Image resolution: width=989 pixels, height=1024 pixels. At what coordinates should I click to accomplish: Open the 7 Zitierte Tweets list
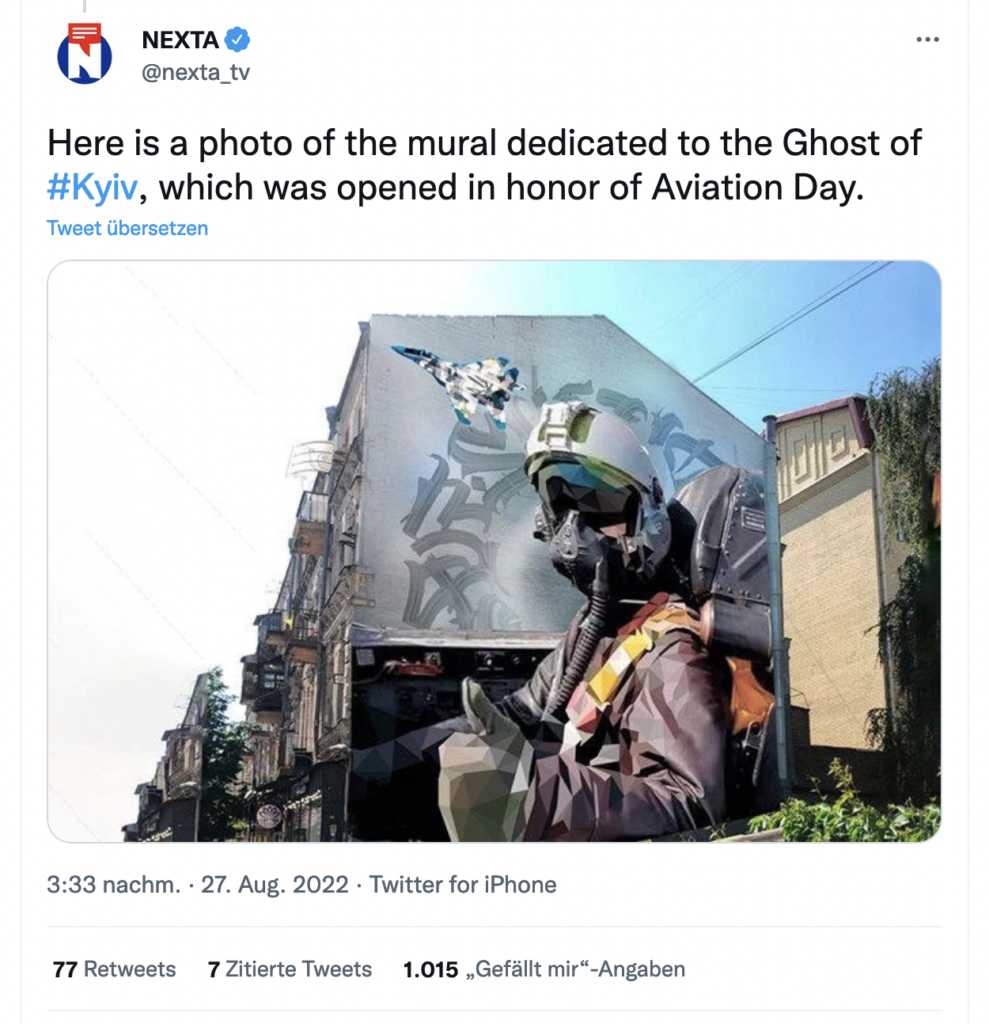[x=289, y=969]
